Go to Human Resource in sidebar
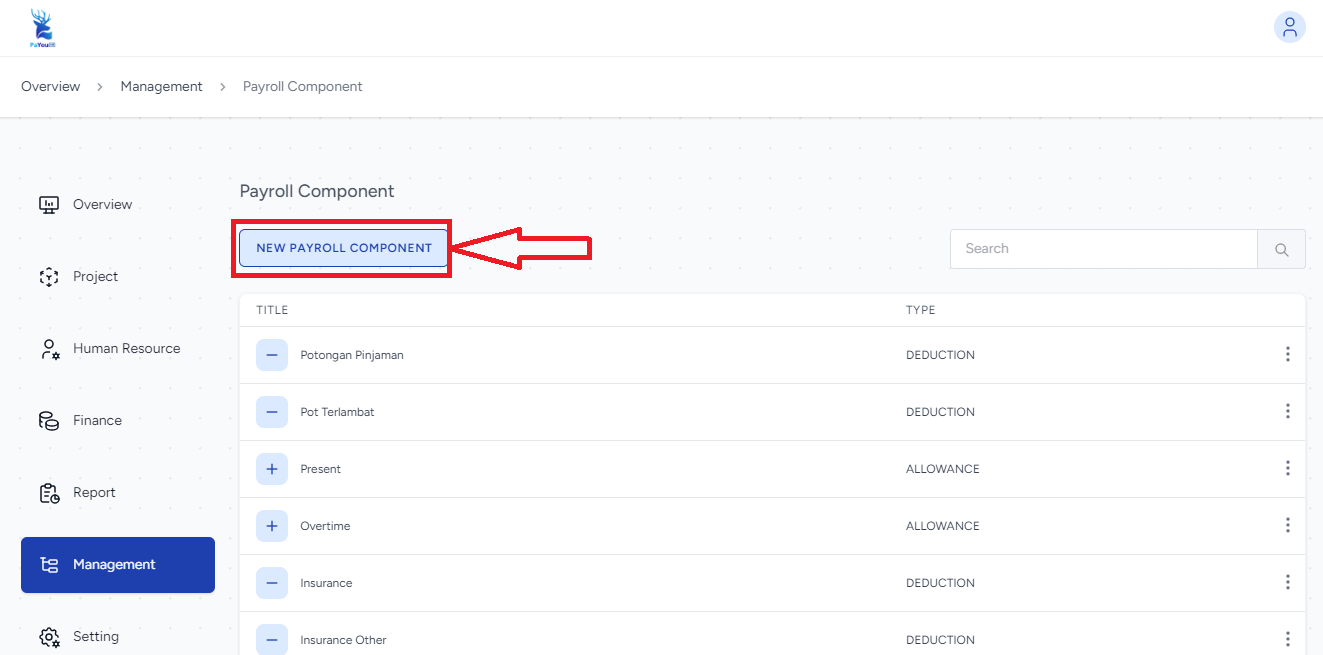This screenshot has height=655, width=1323. 126,349
